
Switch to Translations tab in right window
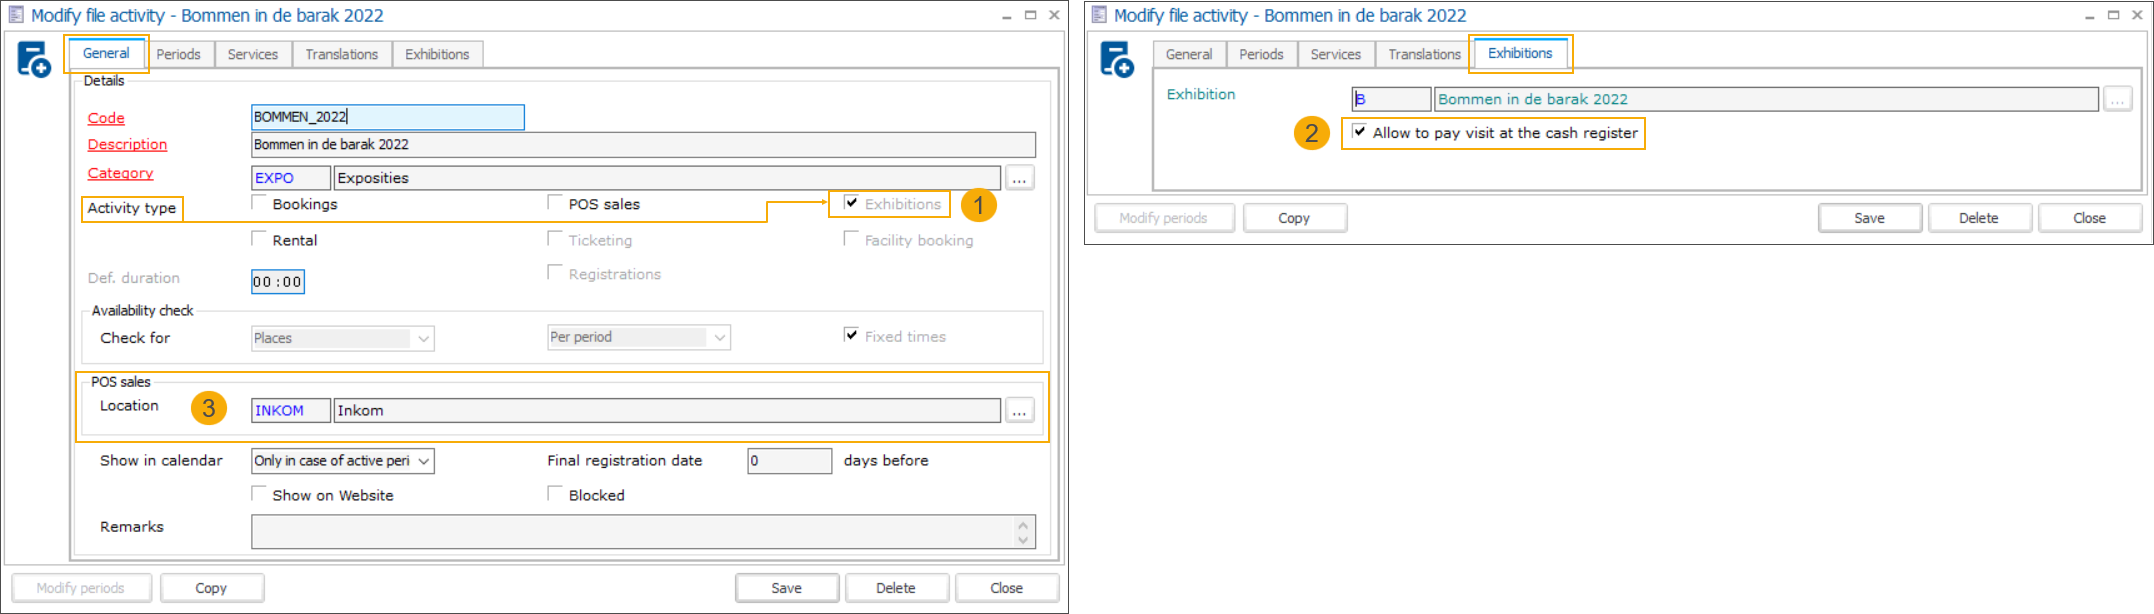point(1425,54)
